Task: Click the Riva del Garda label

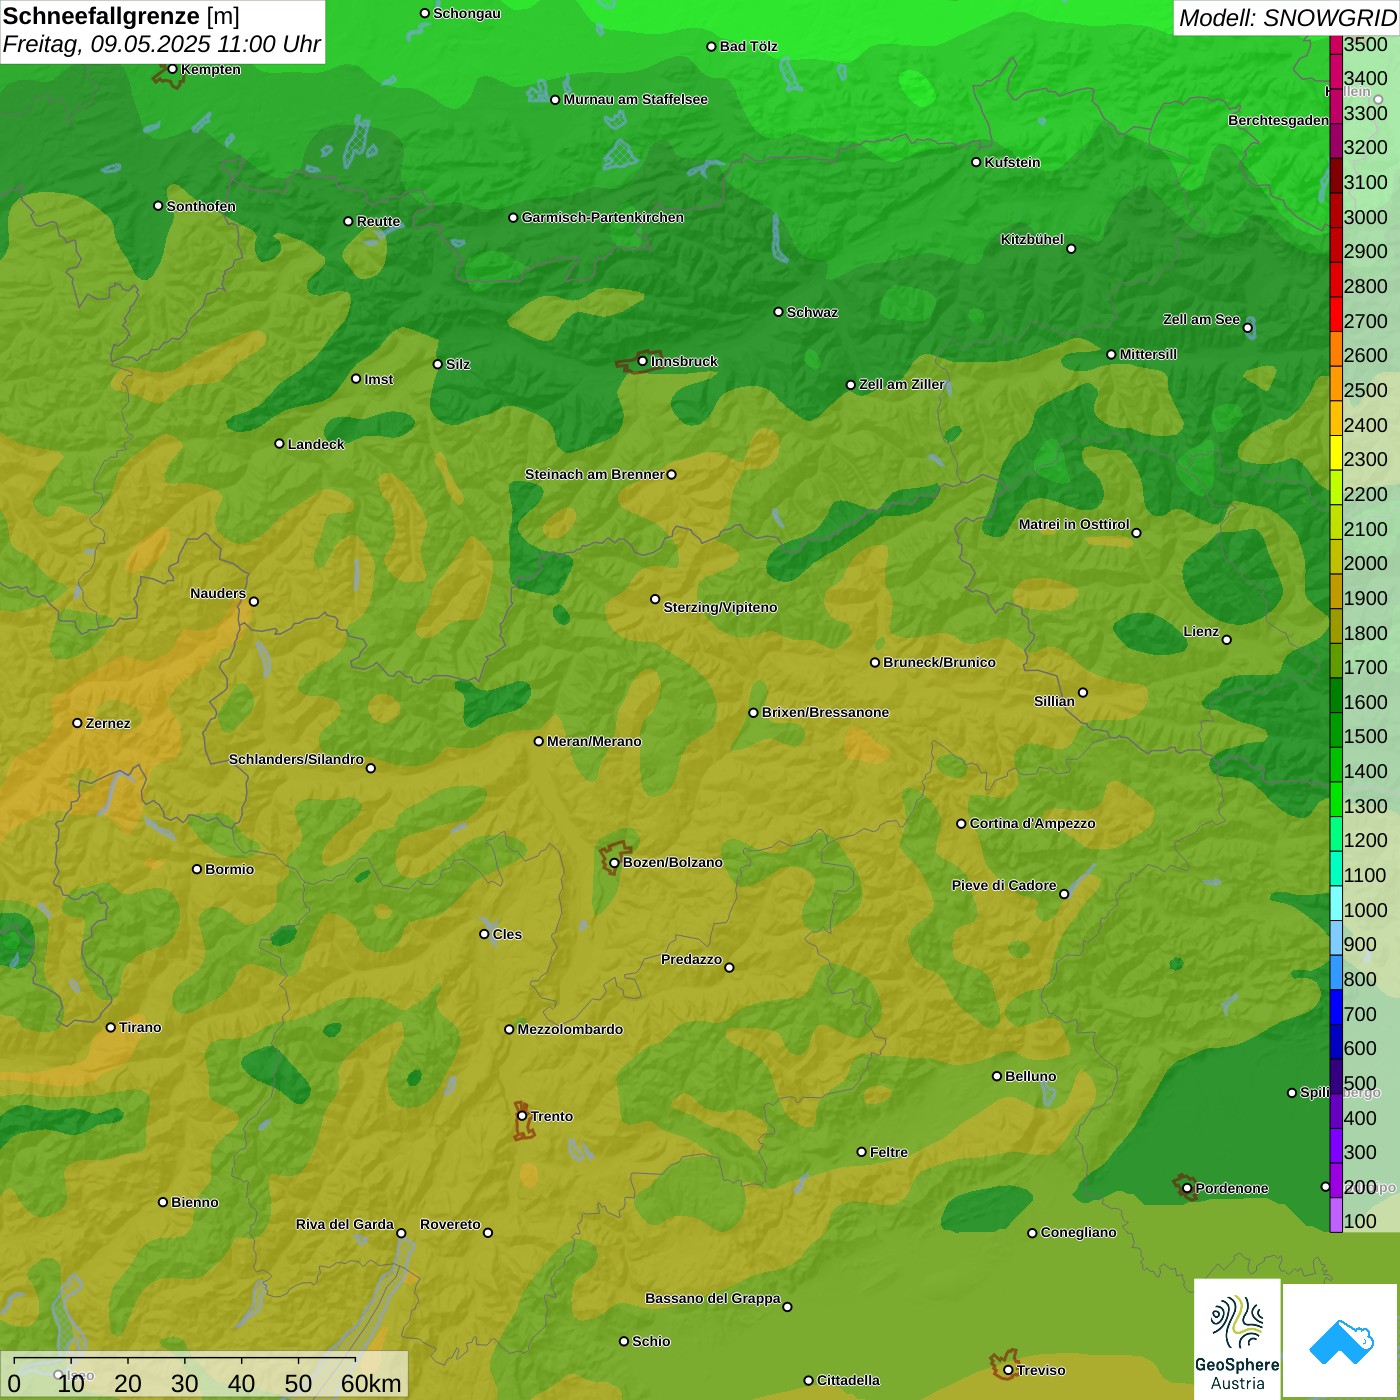Action: pyautogui.click(x=345, y=1224)
